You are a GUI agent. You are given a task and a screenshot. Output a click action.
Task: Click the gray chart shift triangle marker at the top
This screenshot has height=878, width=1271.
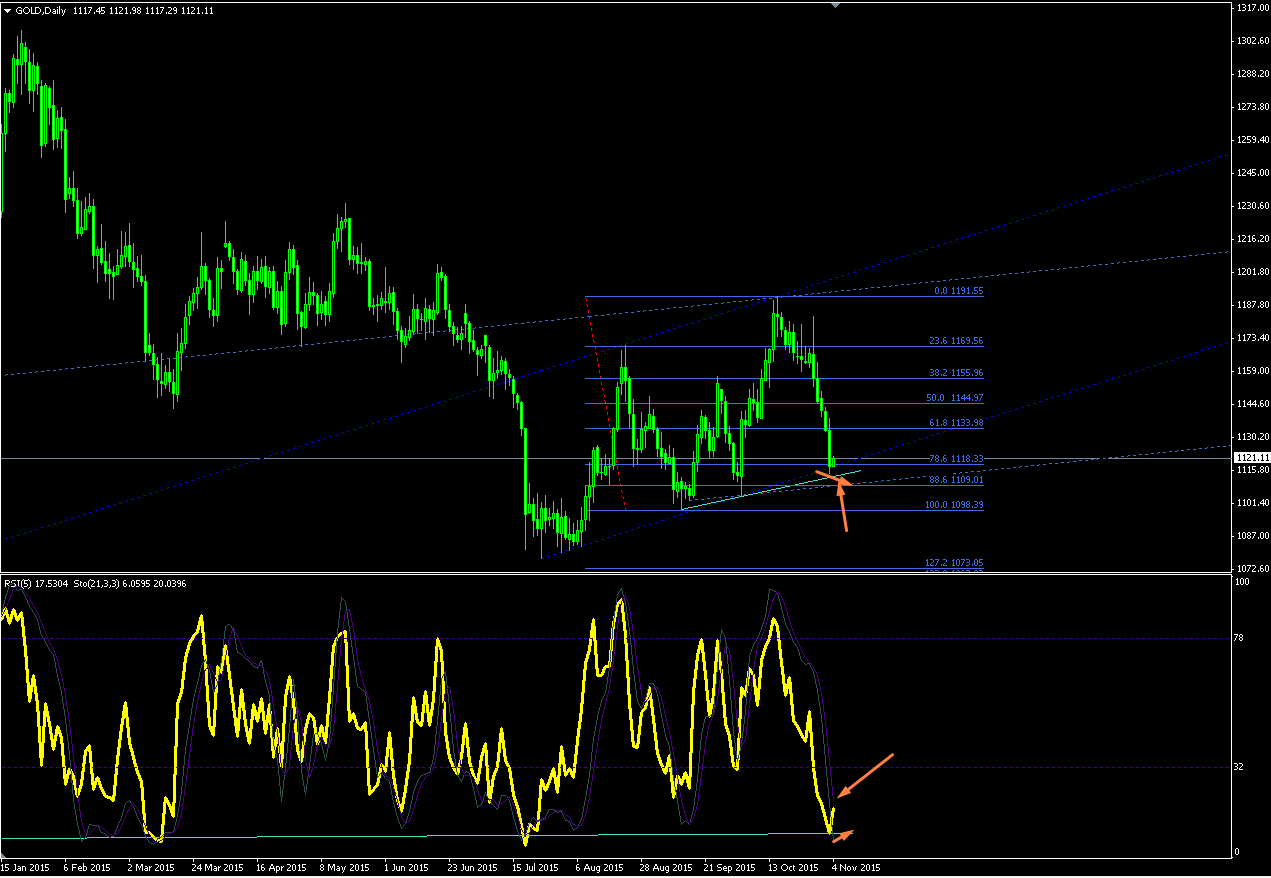[834, 5]
